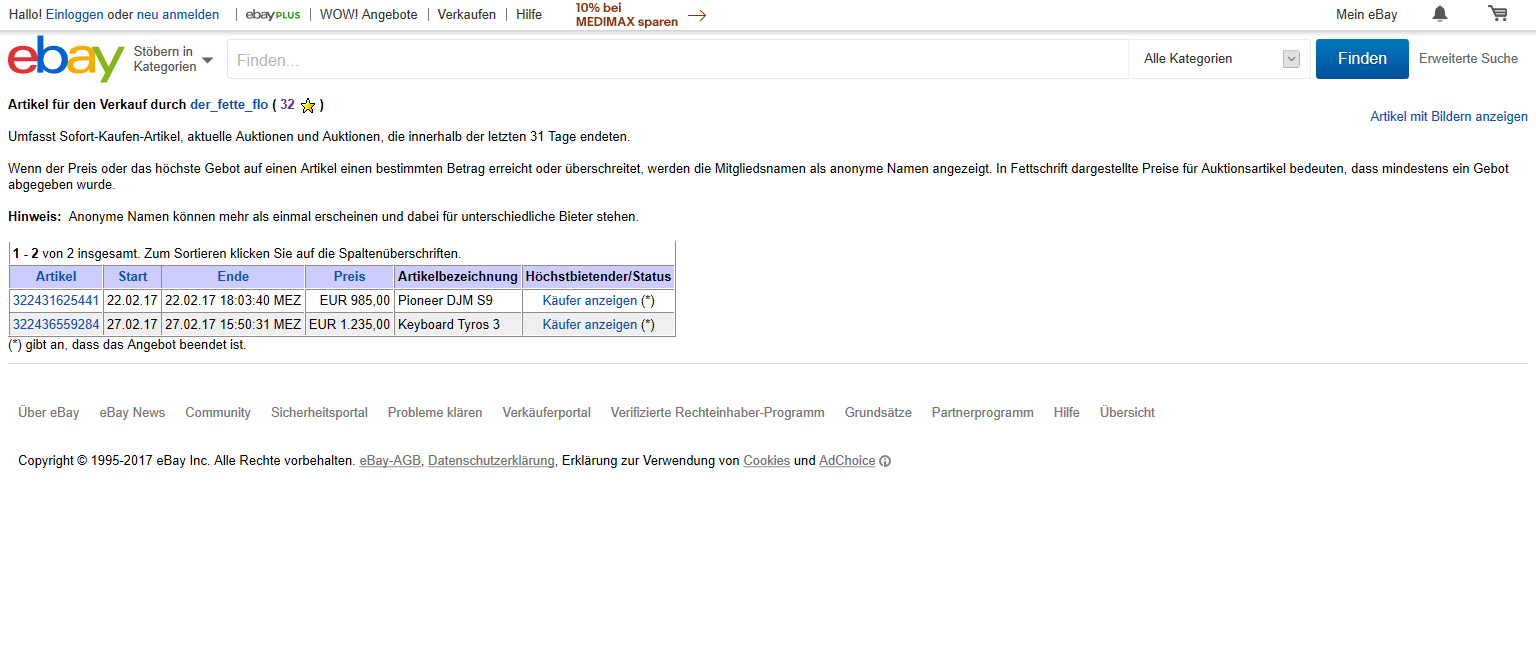The width and height of the screenshot is (1536, 653).
Task: Sort table by Preis column
Action: (x=350, y=277)
